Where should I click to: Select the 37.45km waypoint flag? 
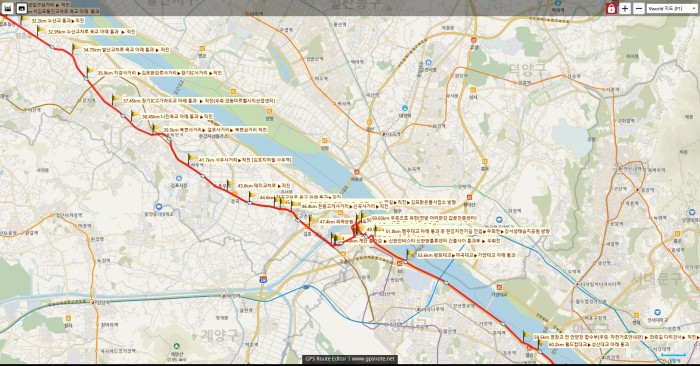tap(116, 99)
